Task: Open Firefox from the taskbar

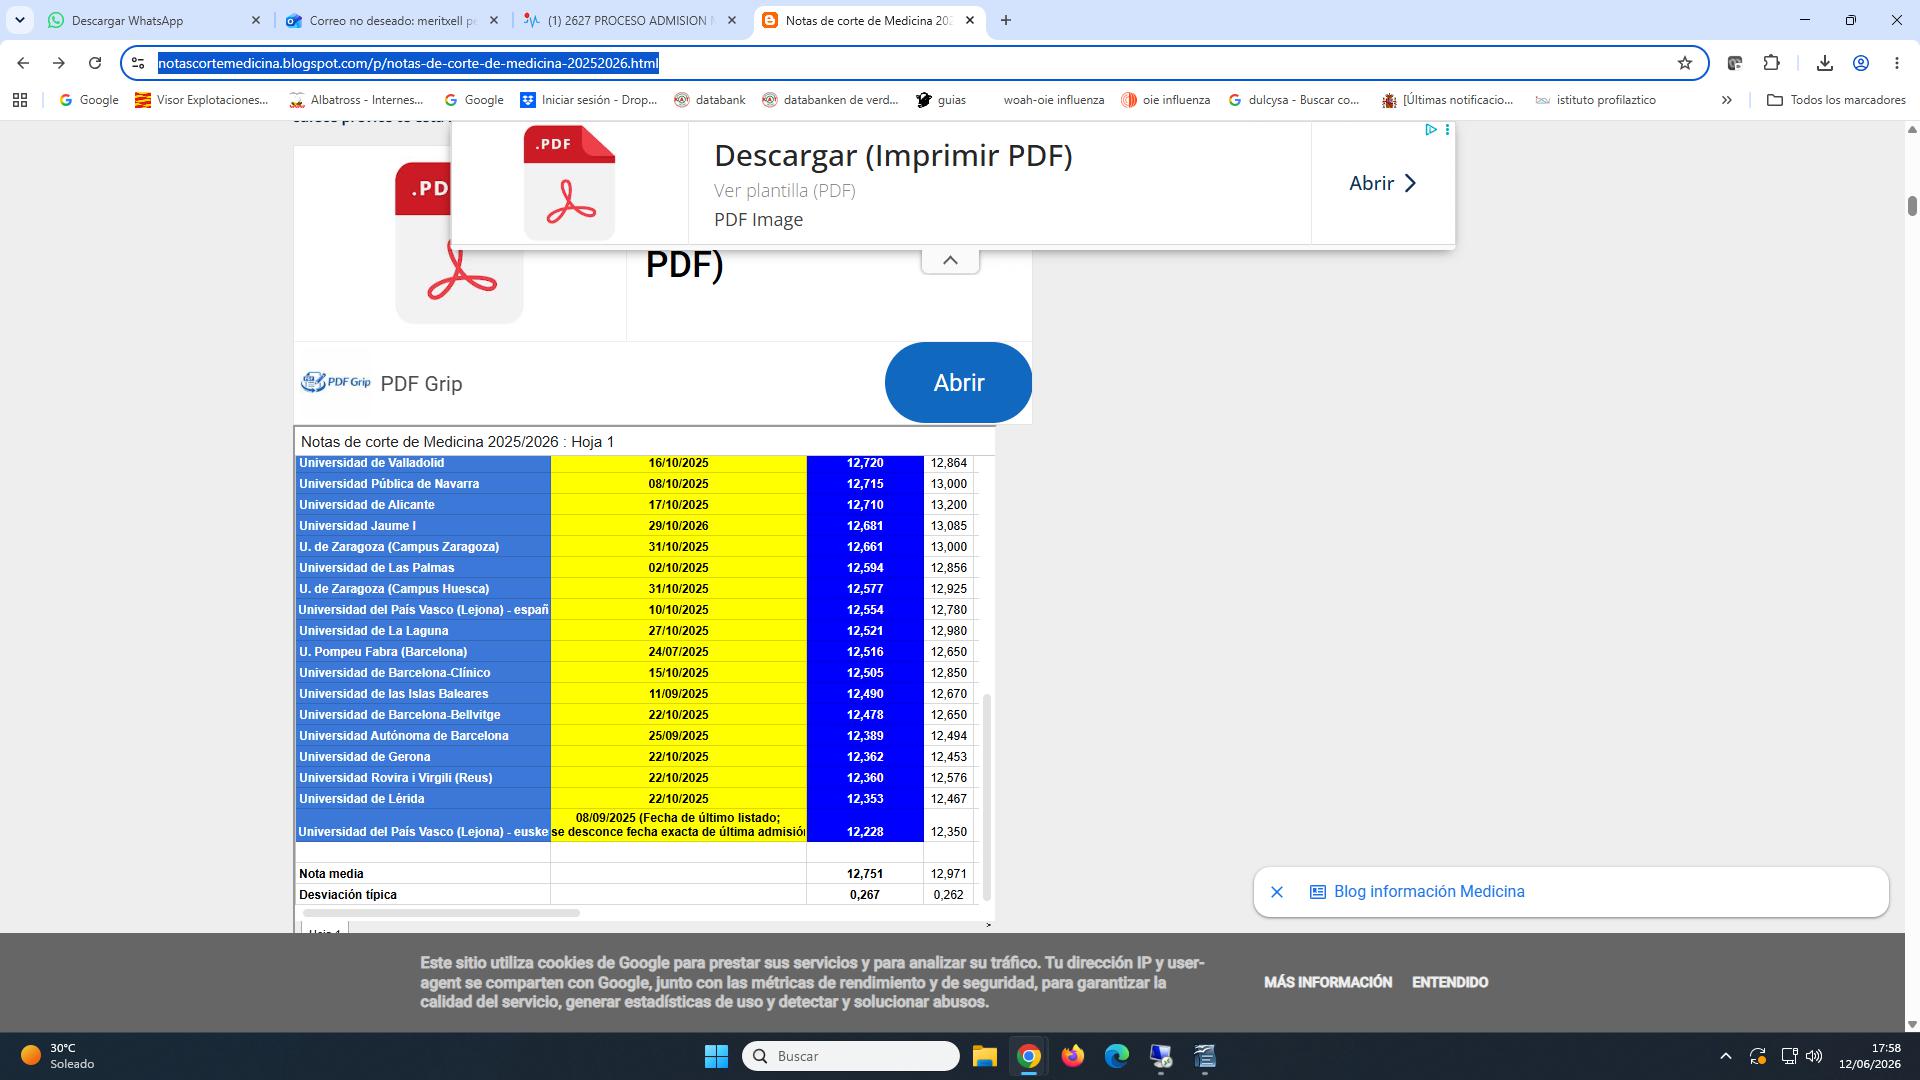Action: pyautogui.click(x=1073, y=1056)
